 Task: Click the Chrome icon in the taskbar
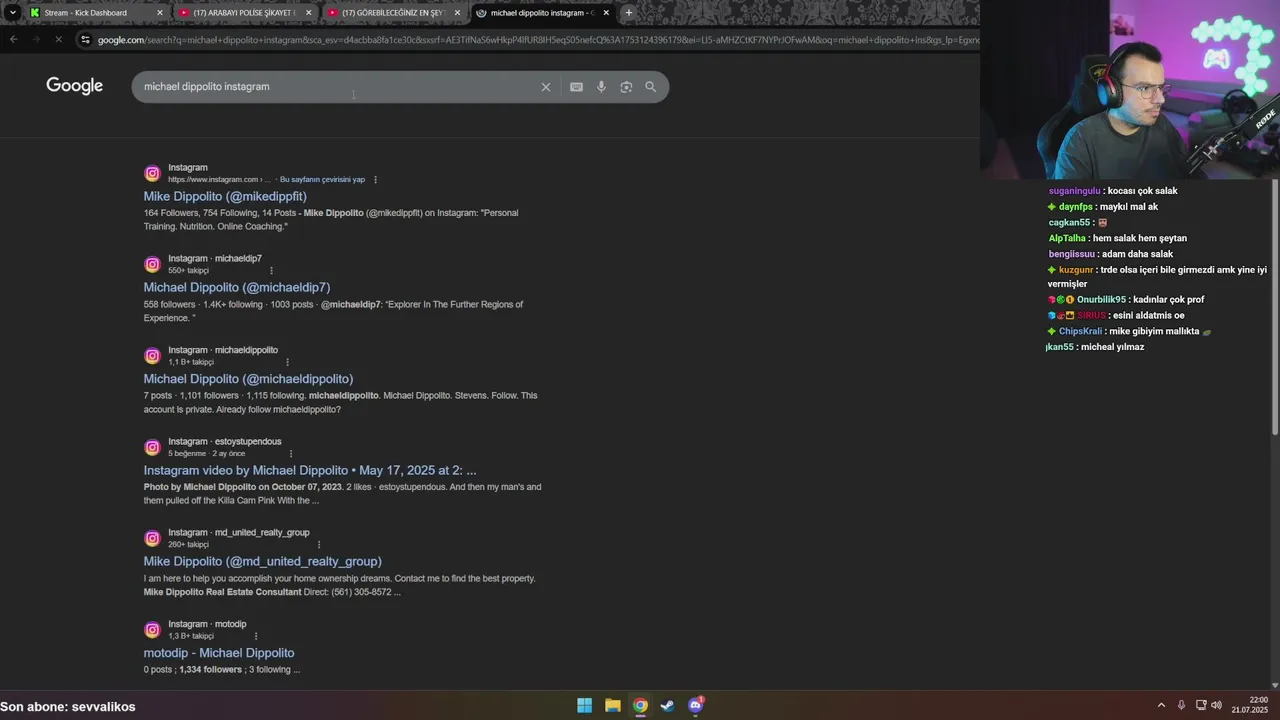[x=640, y=705]
